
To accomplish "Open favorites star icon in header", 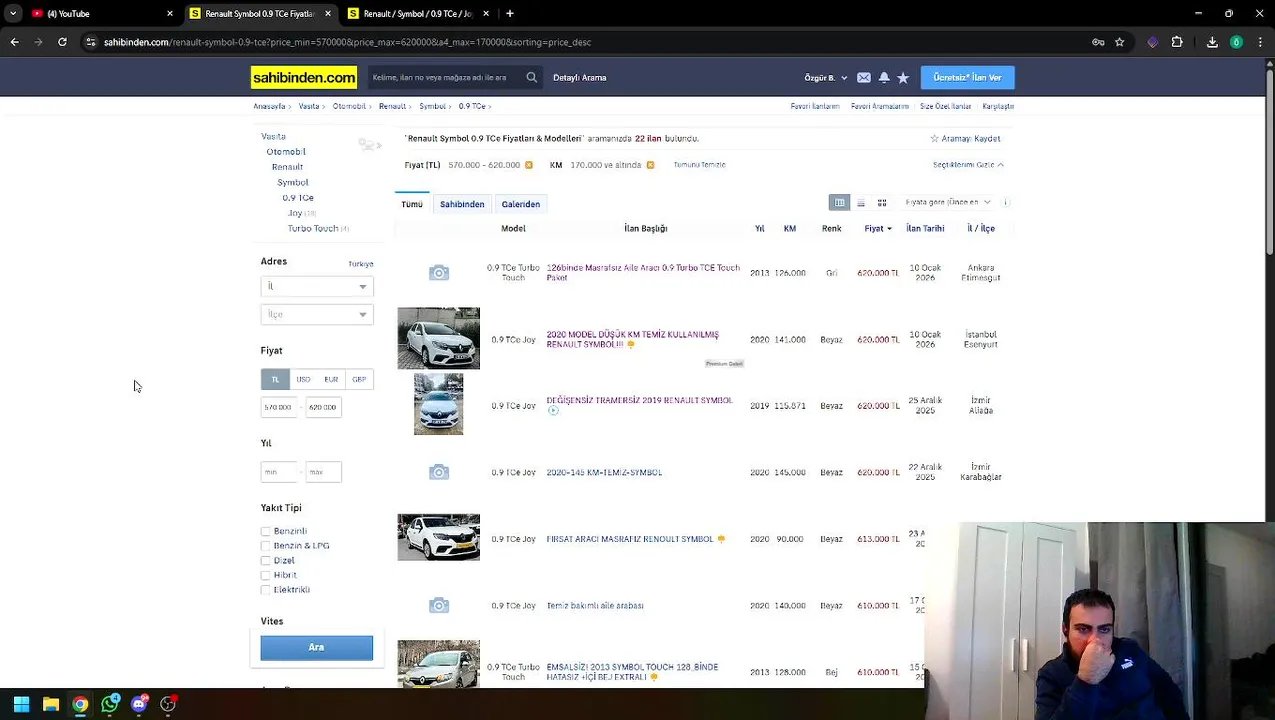I will coord(903,77).
